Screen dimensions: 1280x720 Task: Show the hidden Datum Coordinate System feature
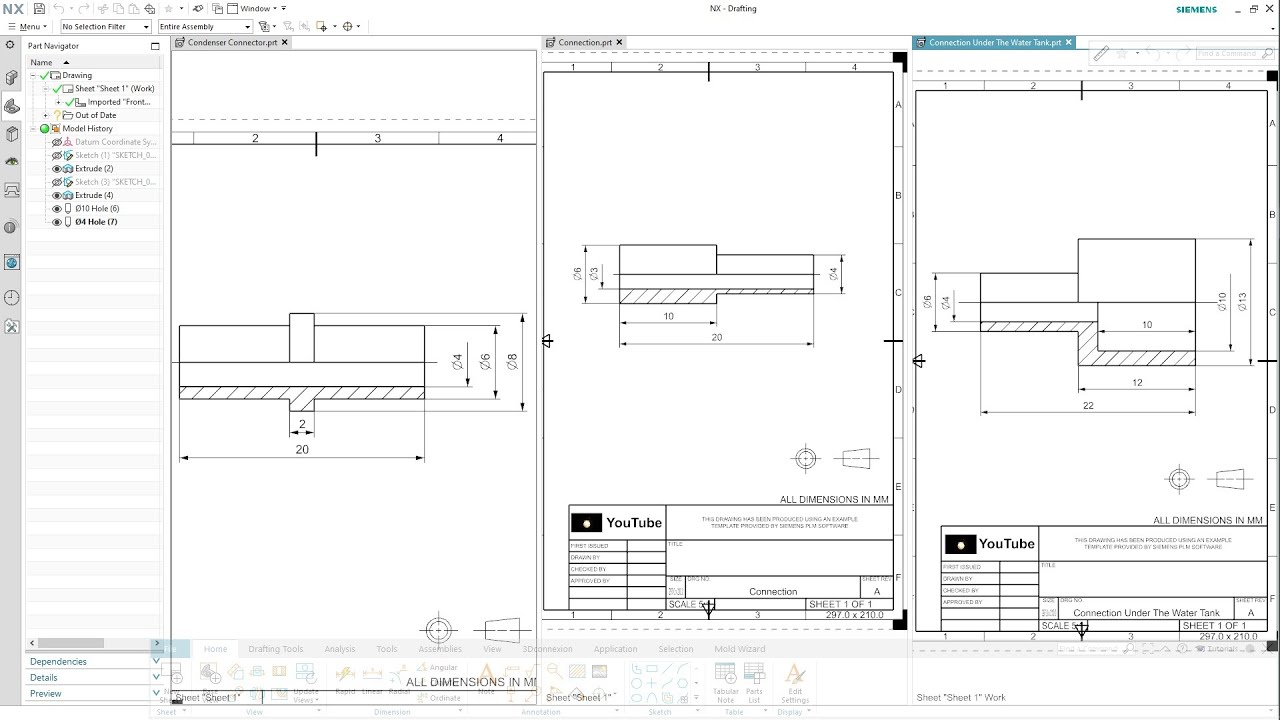pyautogui.click(x=57, y=142)
